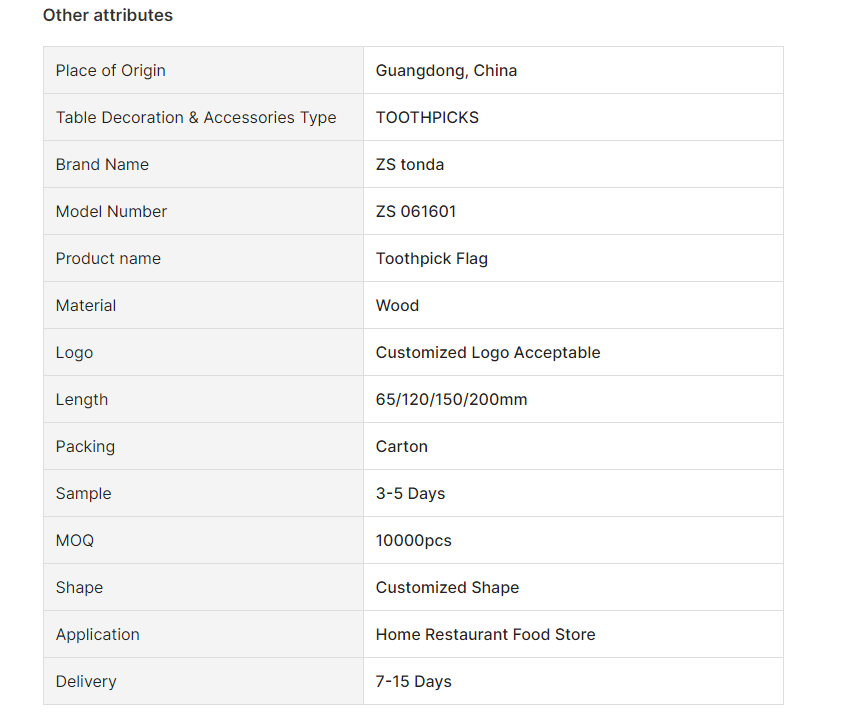Click the "Customized Shape" value
851x714 pixels.
pos(447,587)
